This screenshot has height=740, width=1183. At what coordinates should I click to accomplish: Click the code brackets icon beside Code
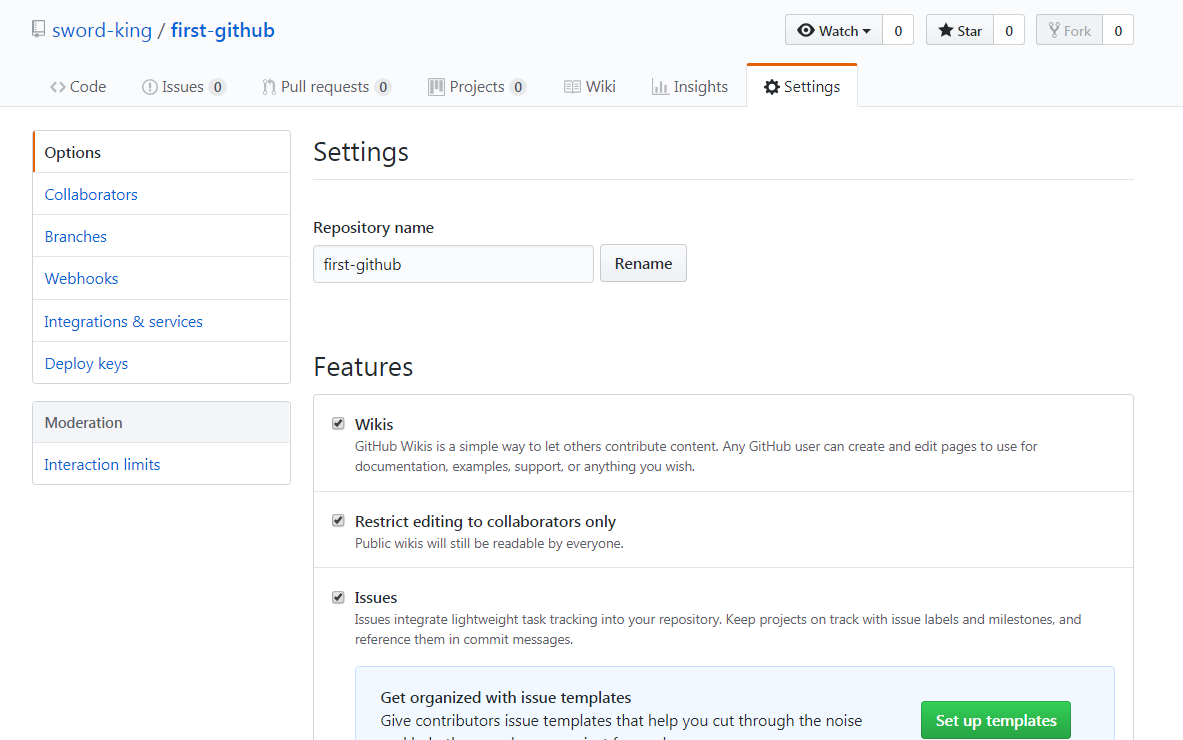click(x=57, y=88)
